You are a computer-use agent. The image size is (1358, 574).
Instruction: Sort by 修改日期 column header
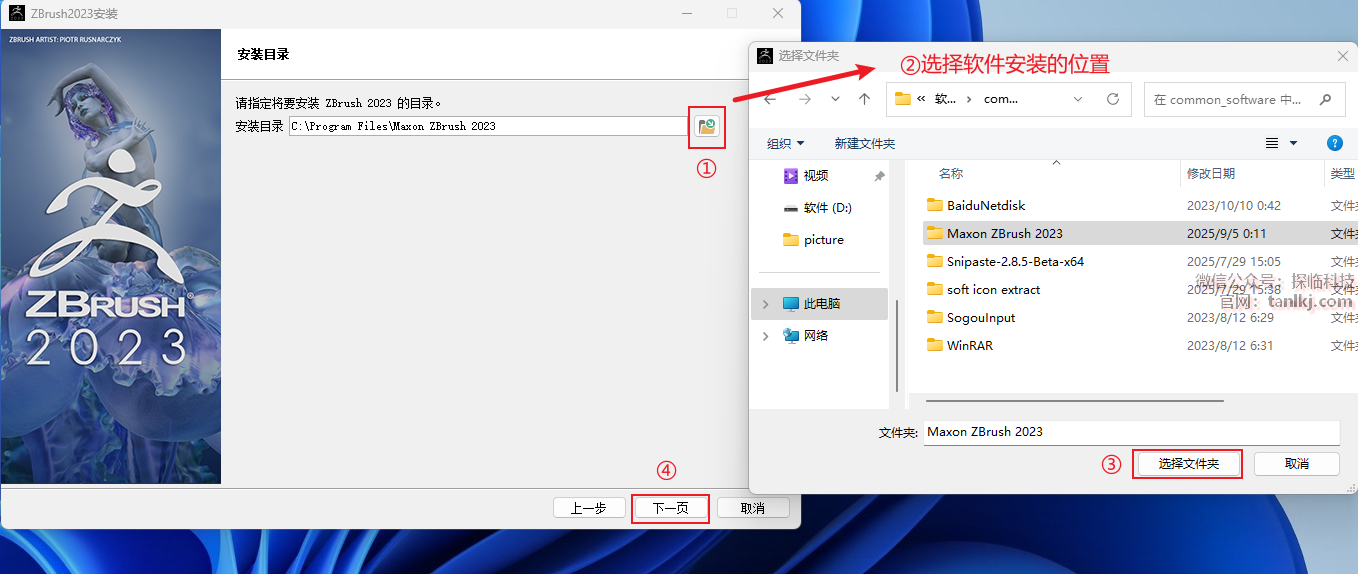[1211, 174]
